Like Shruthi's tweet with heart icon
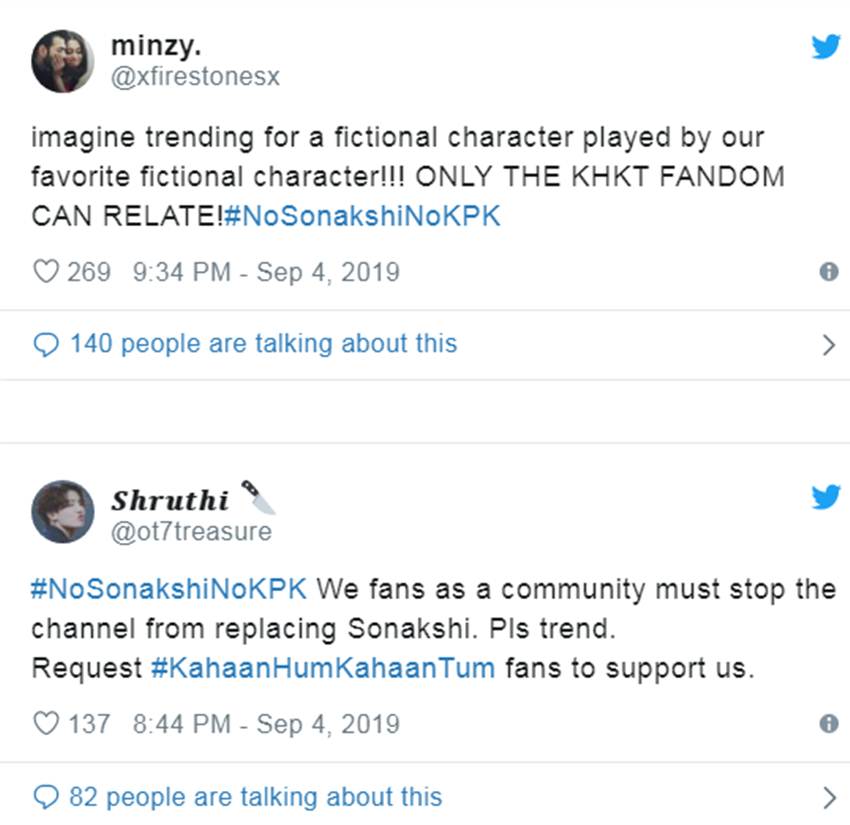The width and height of the screenshot is (850, 825). [46, 723]
